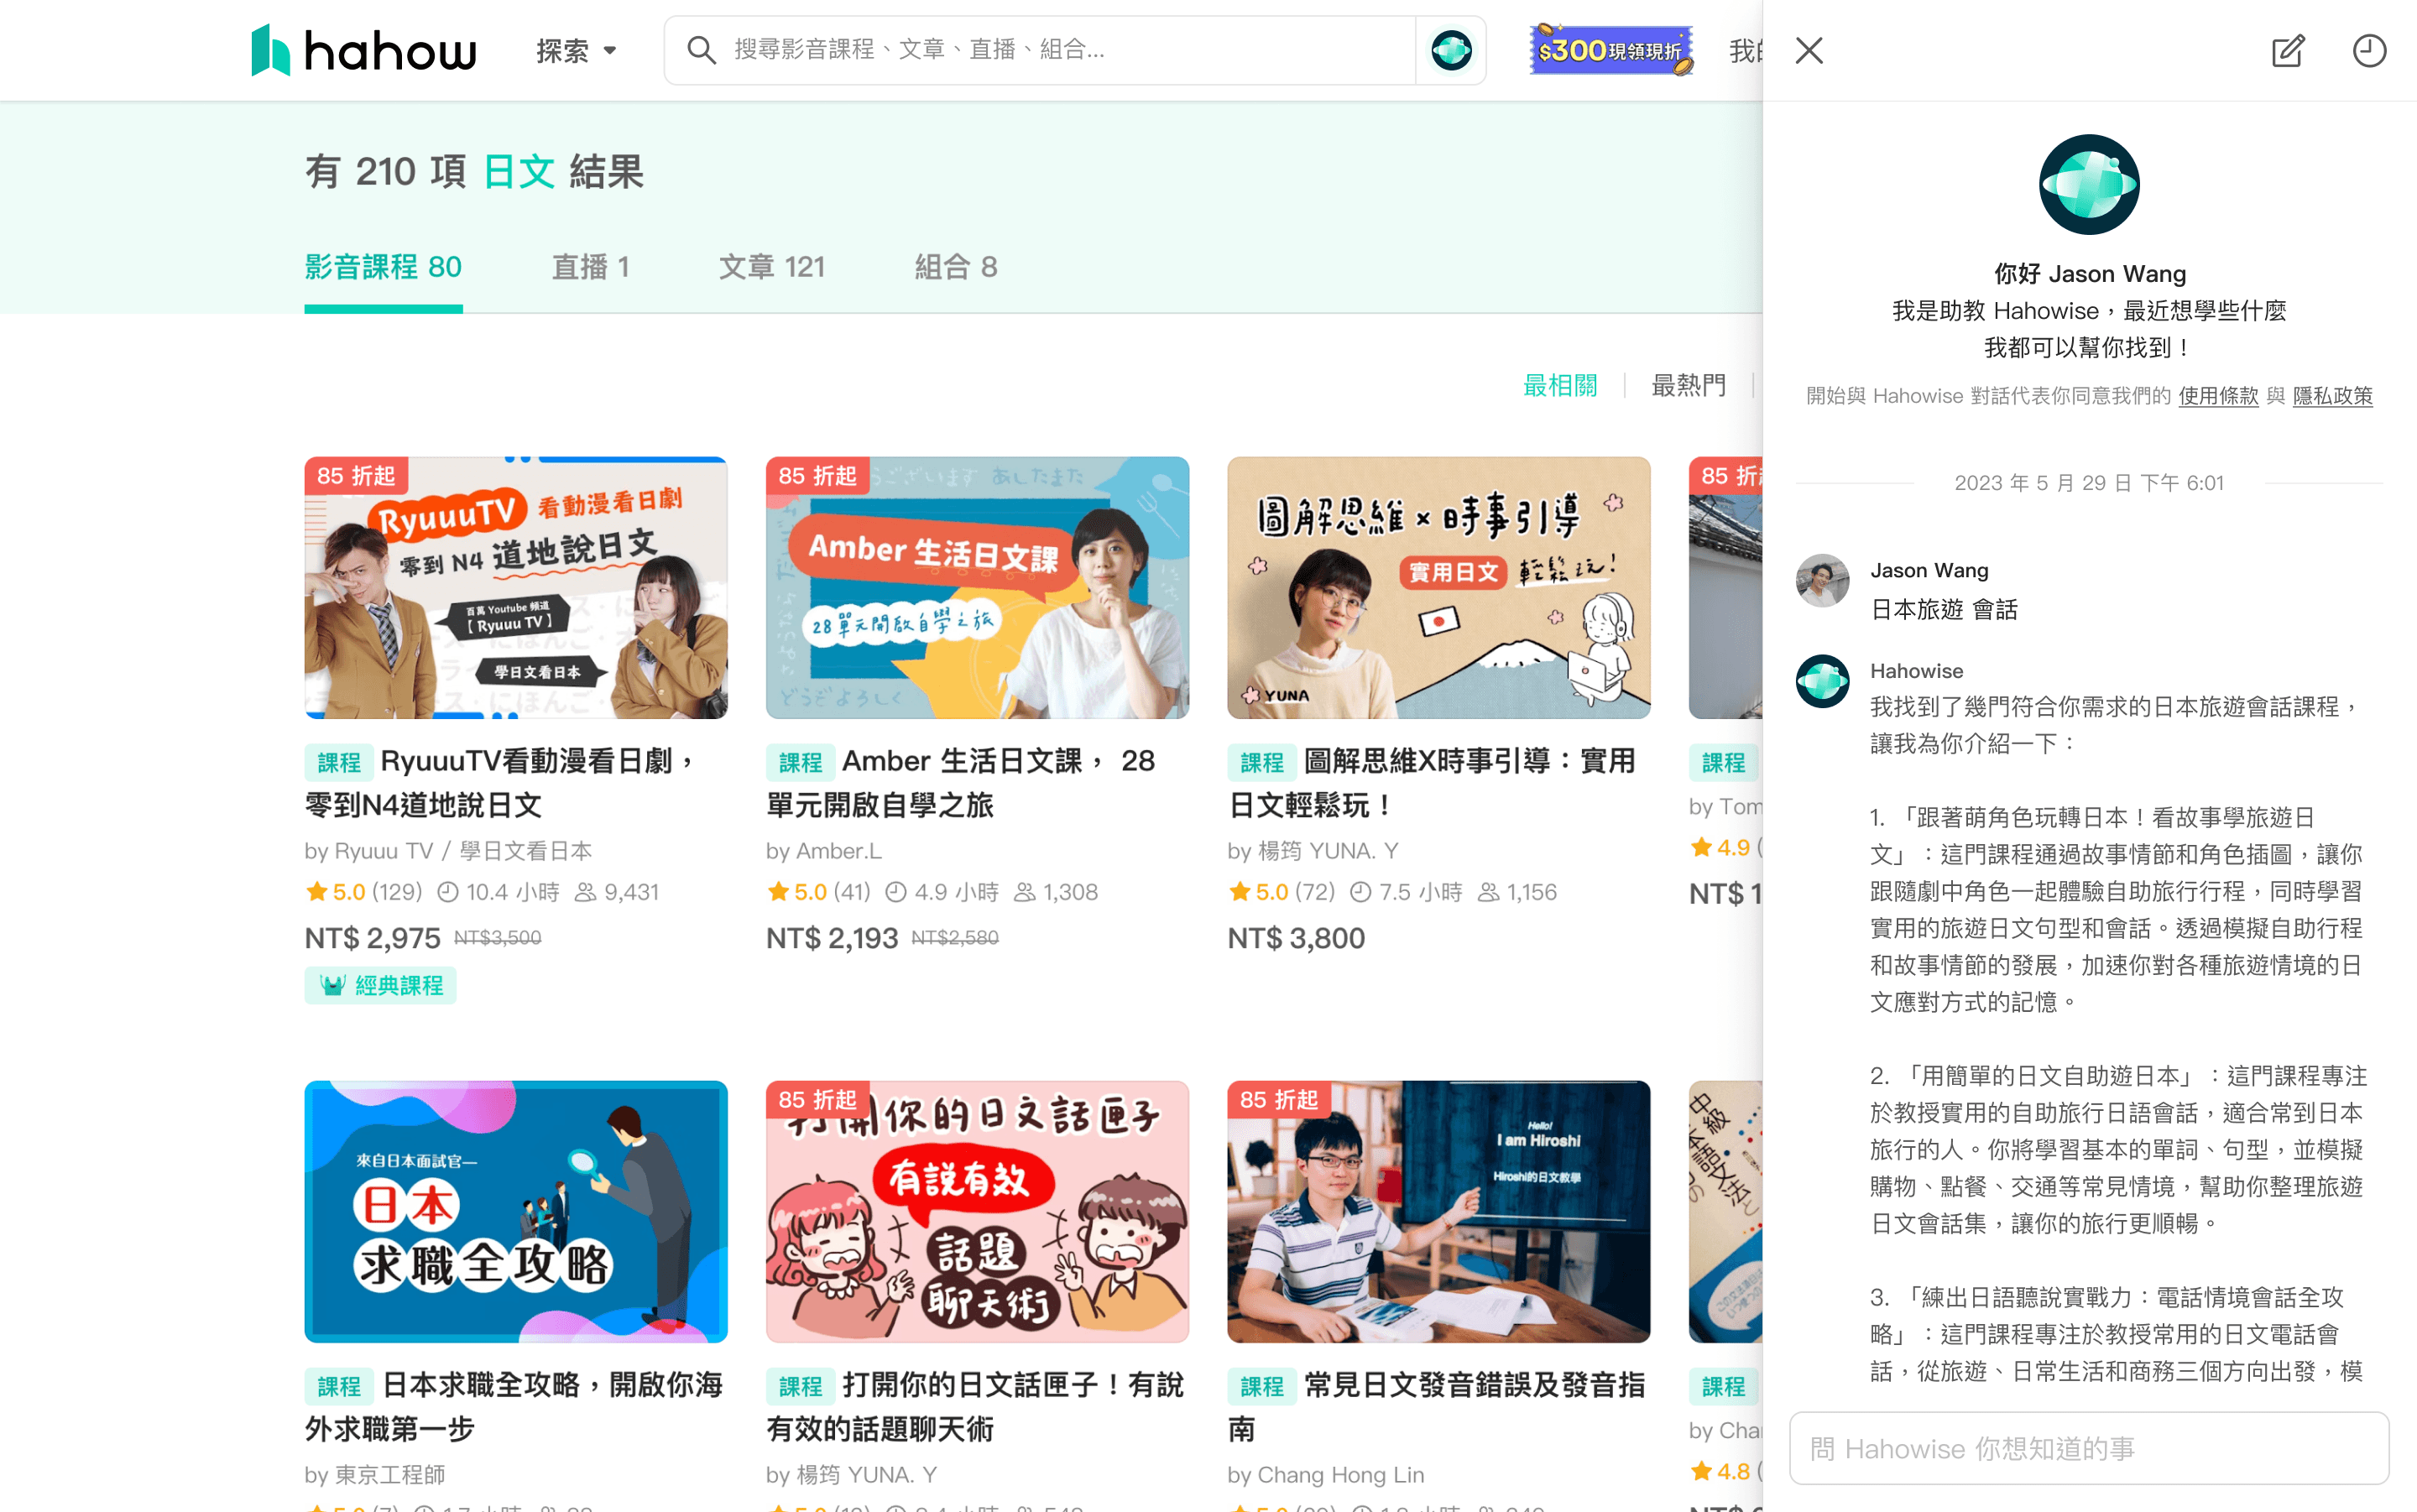This screenshot has width=2417, height=1512.
Task: Open the RyuuuTV course thumbnail
Action: (516, 588)
